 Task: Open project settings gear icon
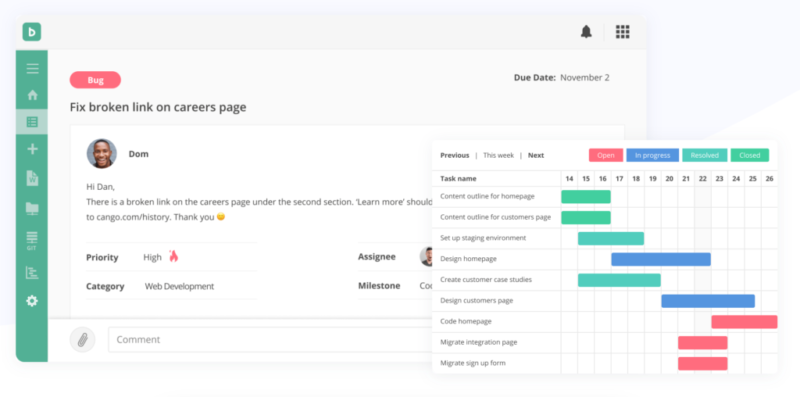[32, 301]
